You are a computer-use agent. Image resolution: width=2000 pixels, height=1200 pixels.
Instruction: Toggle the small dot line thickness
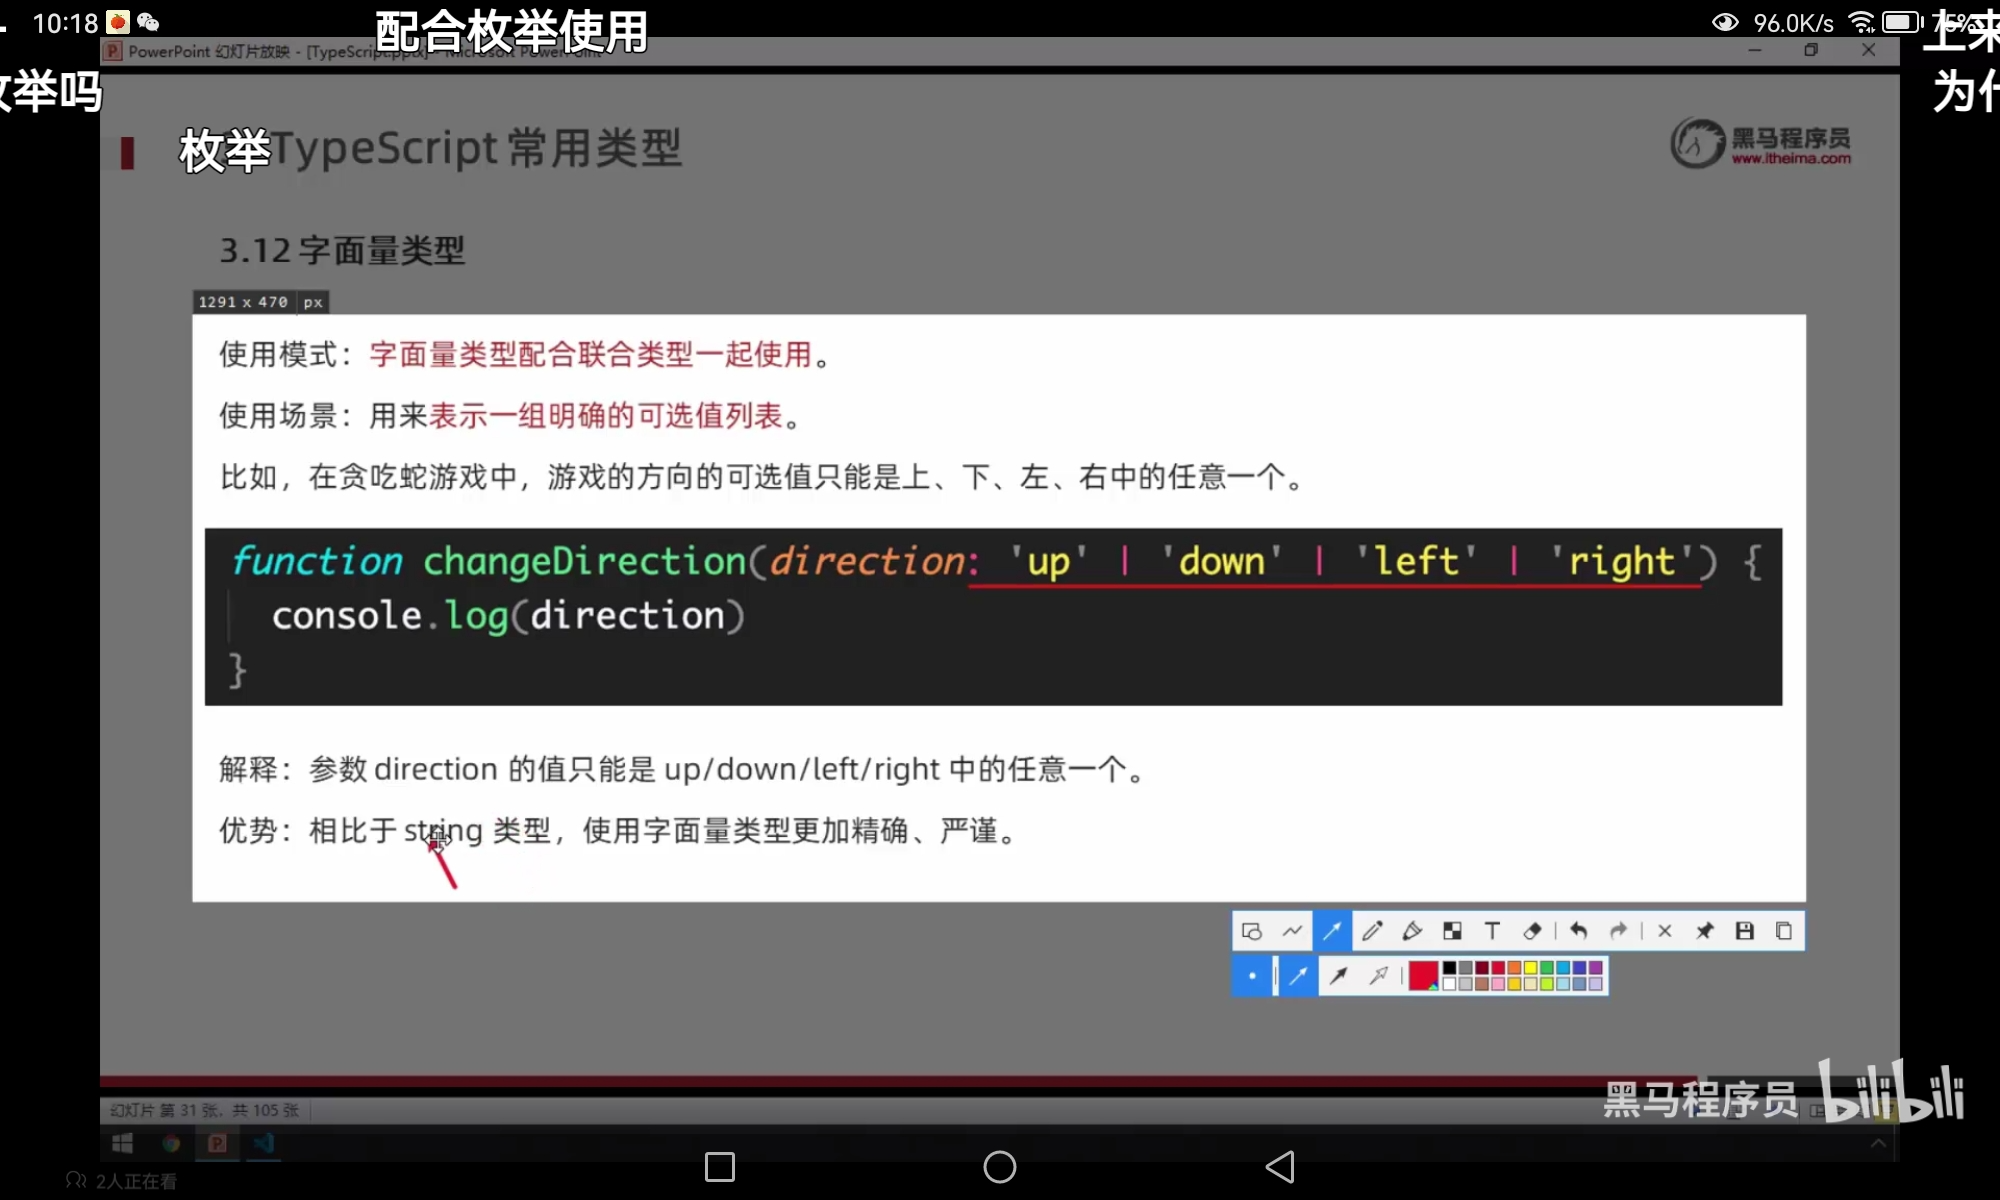click(1252, 975)
